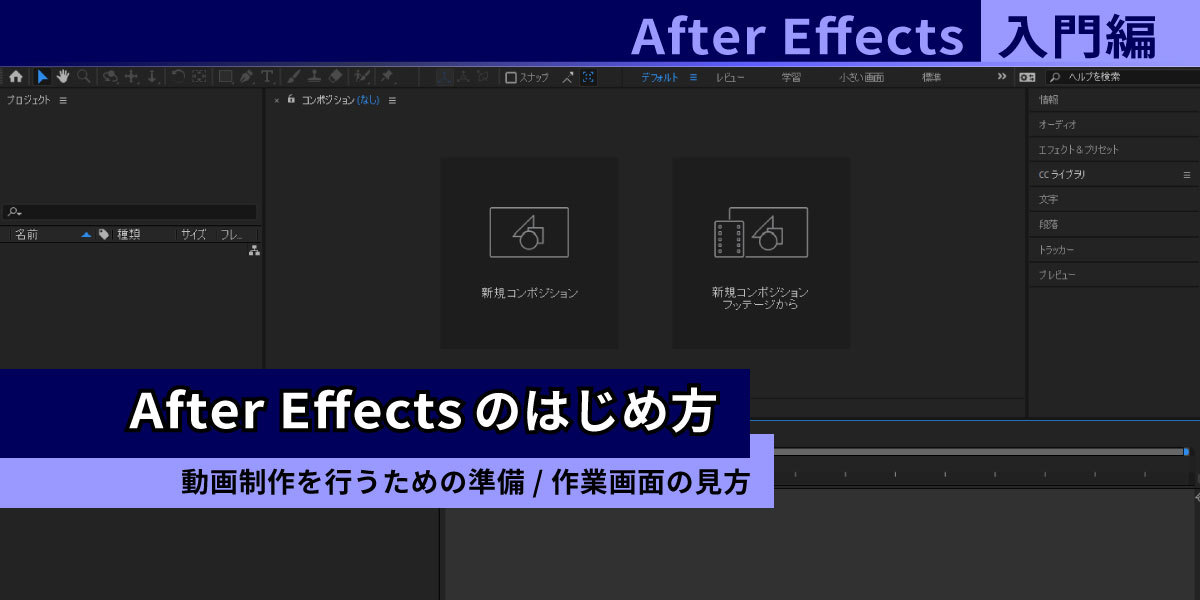1200x600 pixels.
Task: Sort project items by サイズ column
Action: (193, 234)
